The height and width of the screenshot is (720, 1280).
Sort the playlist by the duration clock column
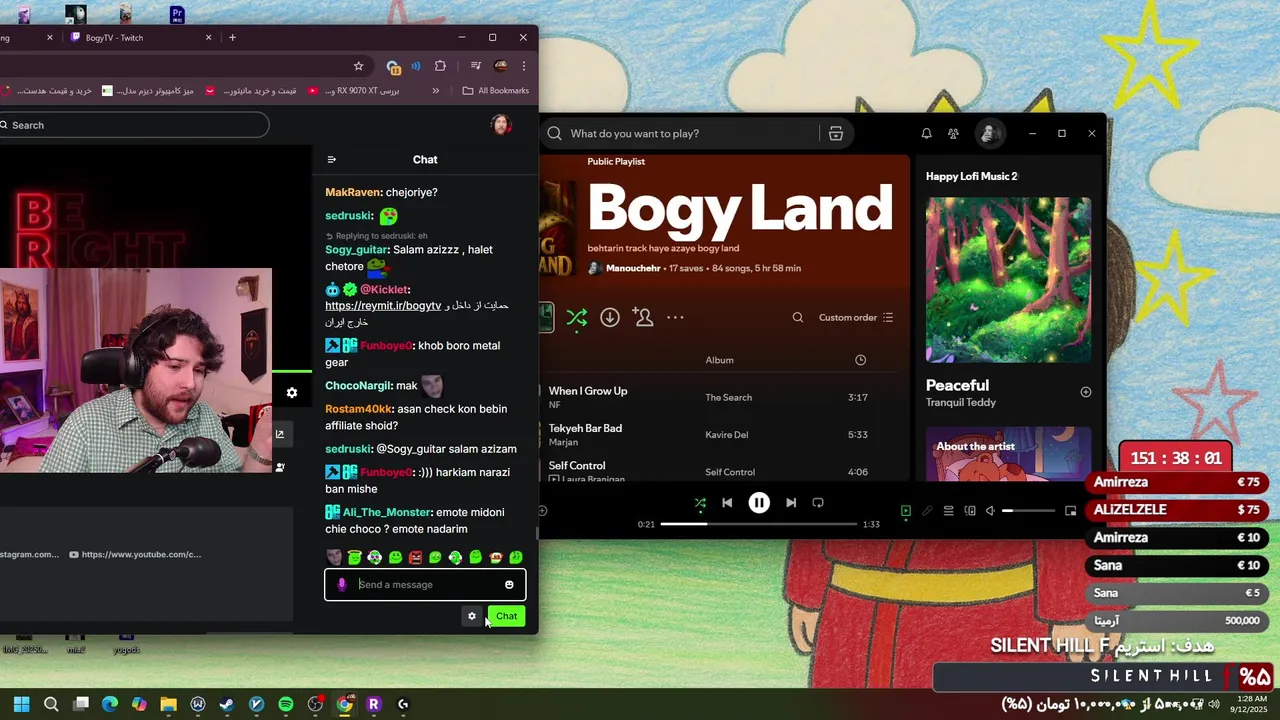click(x=861, y=360)
